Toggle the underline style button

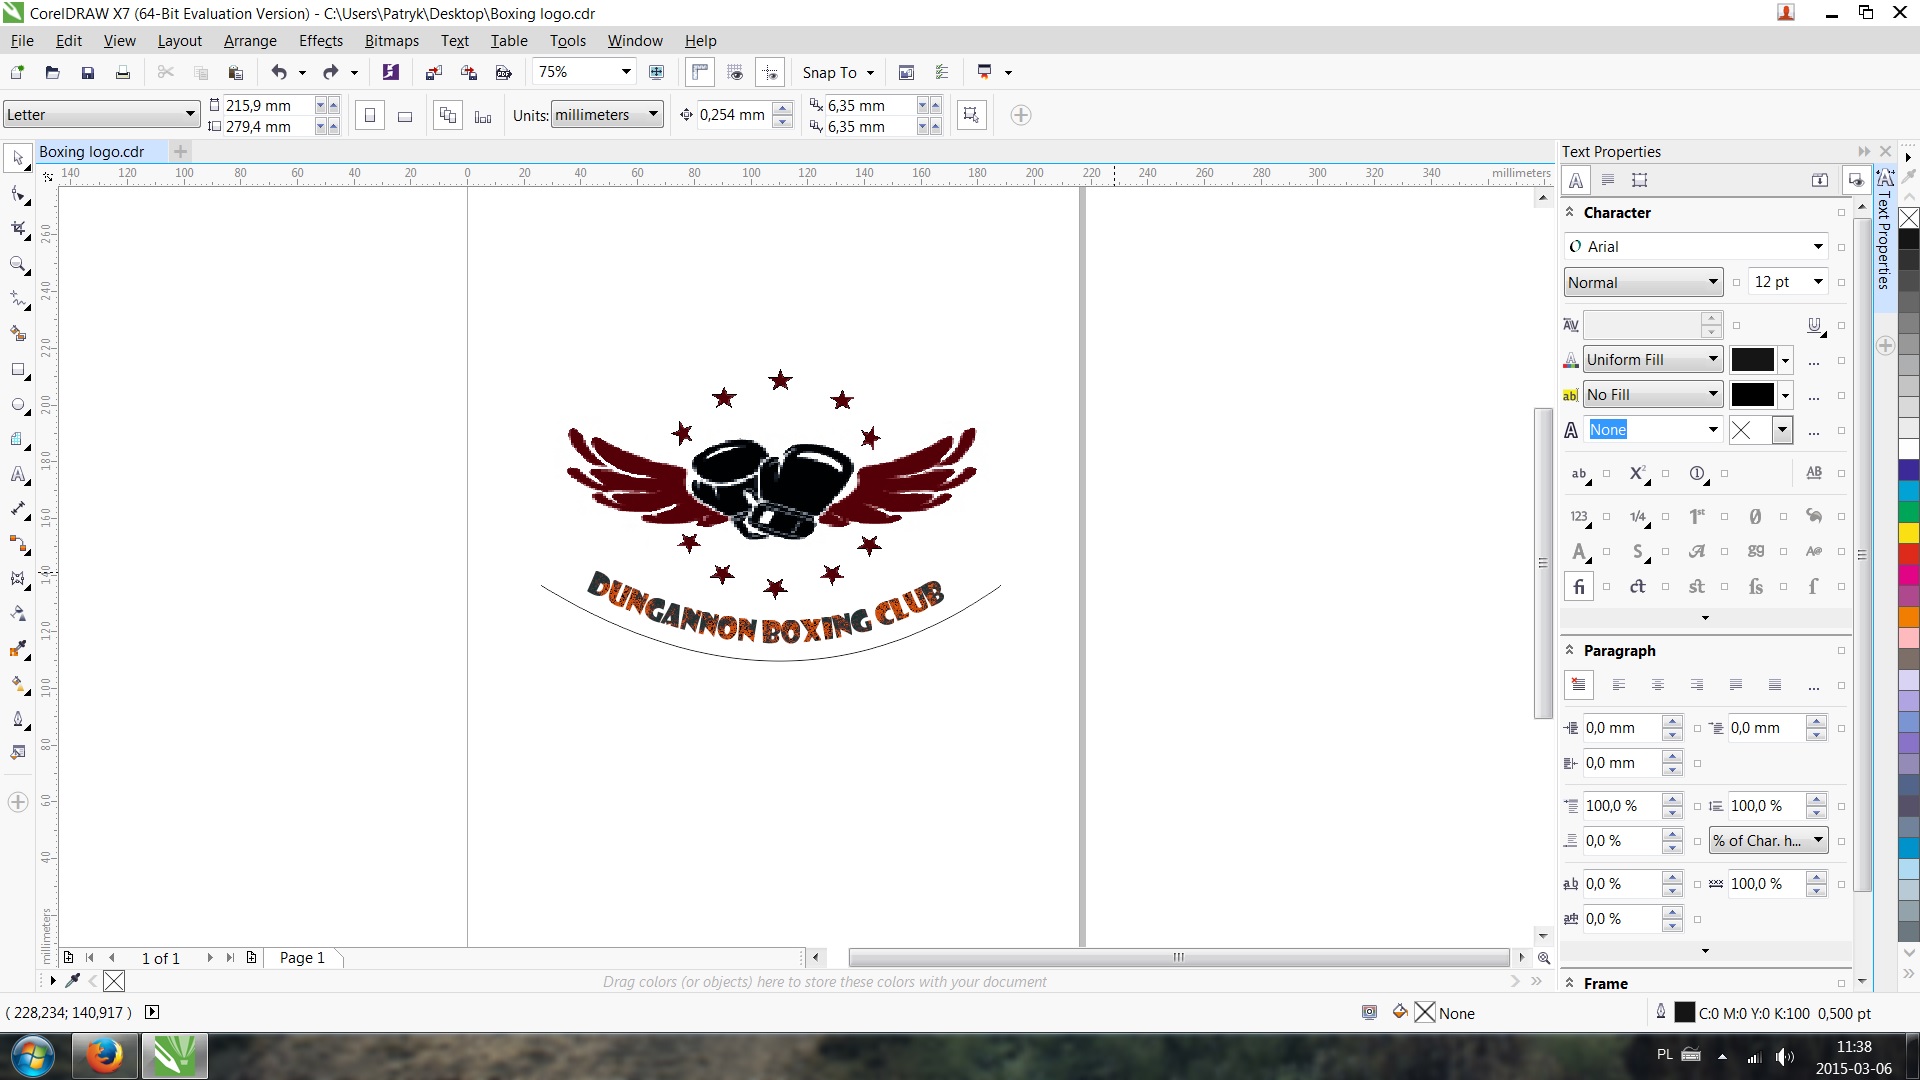(x=1815, y=325)
